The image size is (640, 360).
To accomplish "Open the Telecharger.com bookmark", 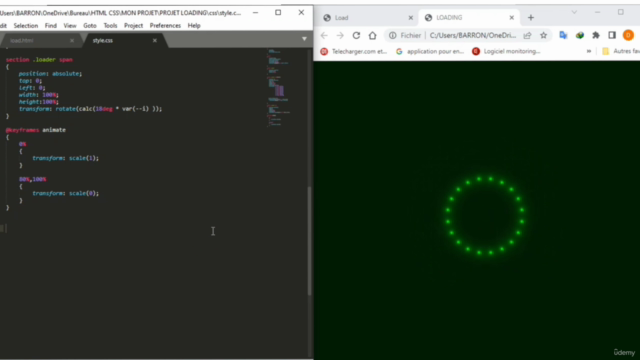I will point(353,51).
